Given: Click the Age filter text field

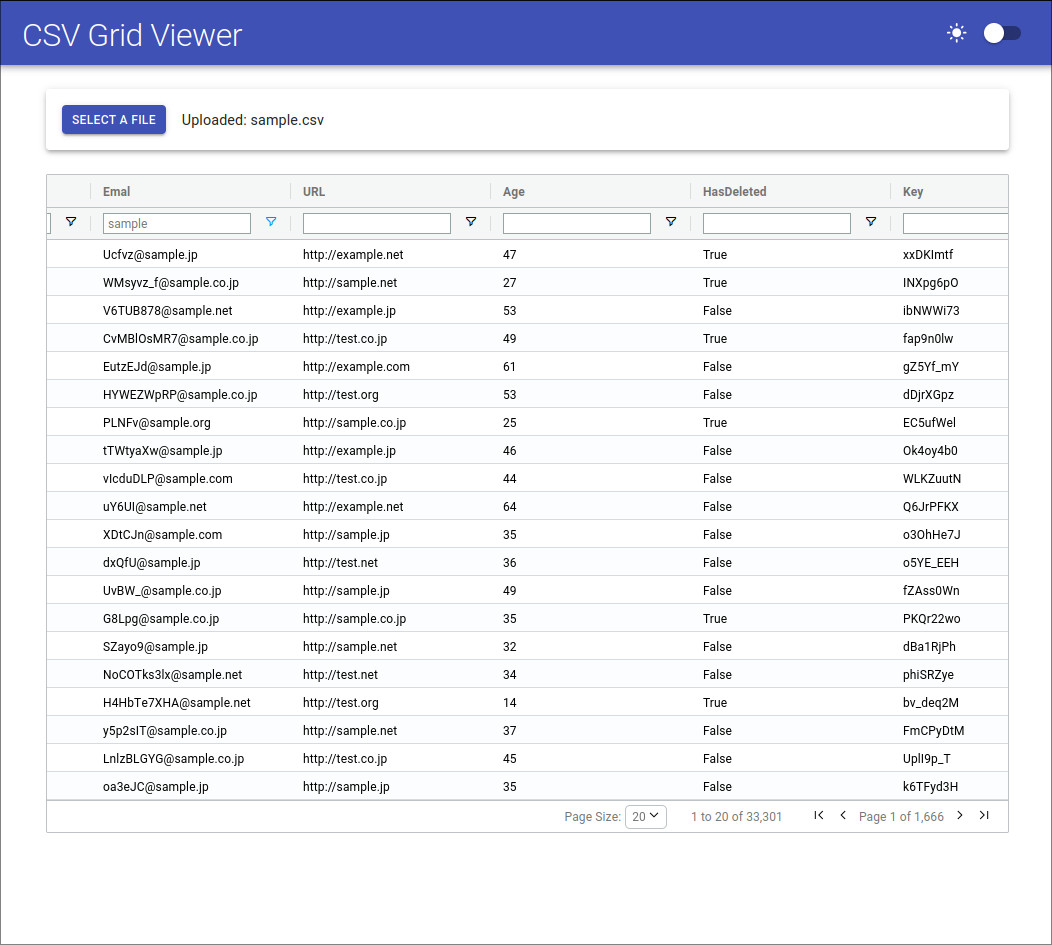Looking at the screenshot, I should coord(577,223).
